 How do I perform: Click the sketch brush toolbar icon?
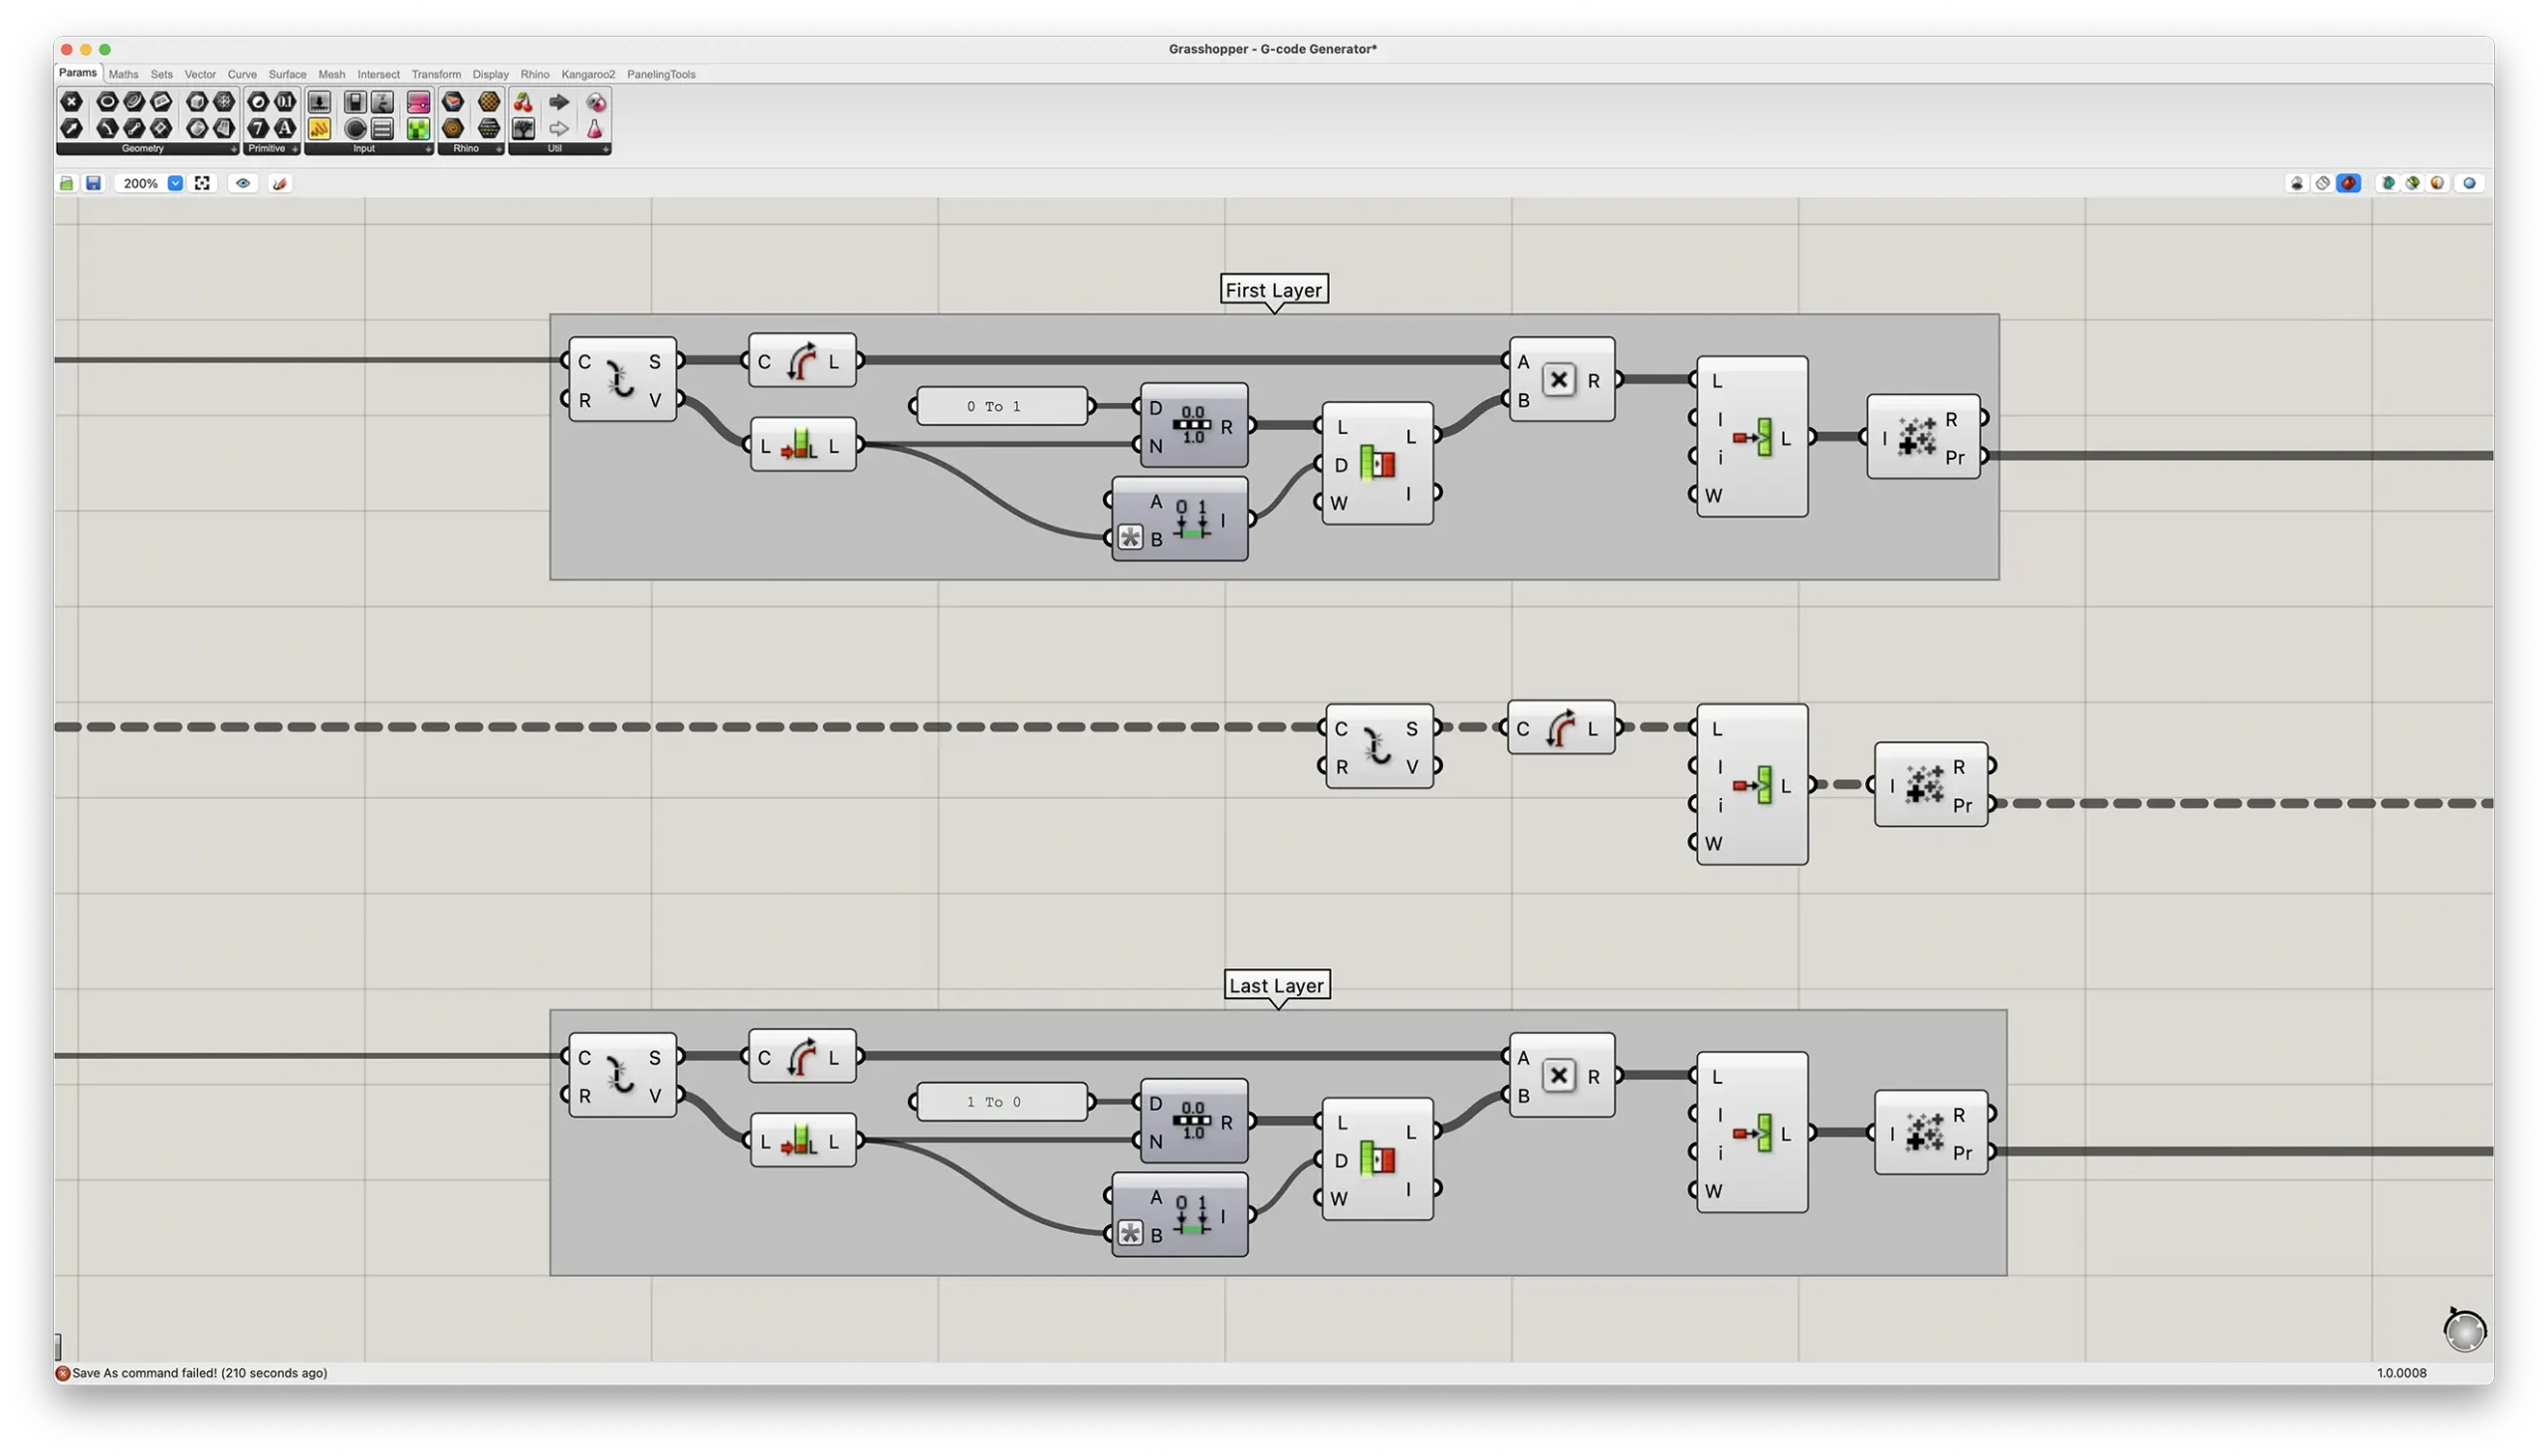(x=280, y=183)
